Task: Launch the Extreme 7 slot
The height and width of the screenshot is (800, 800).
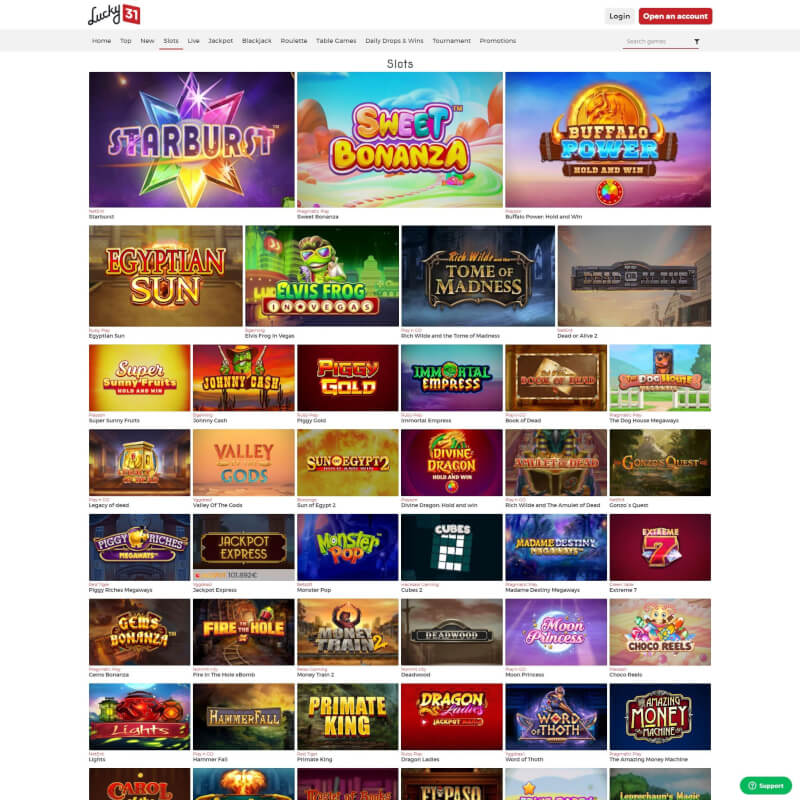Action: point(660,547)
